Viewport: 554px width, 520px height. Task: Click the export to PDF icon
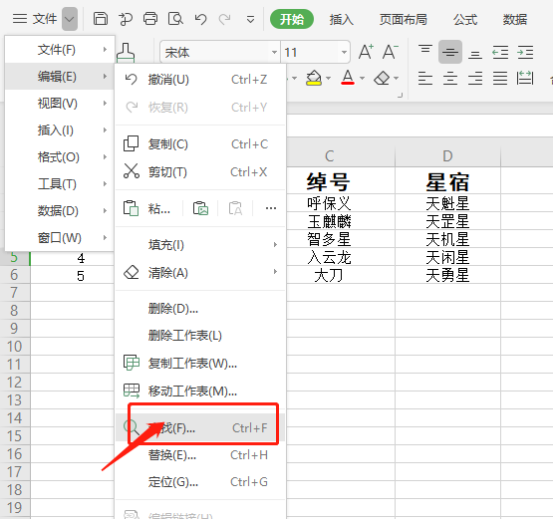(125, 19)
